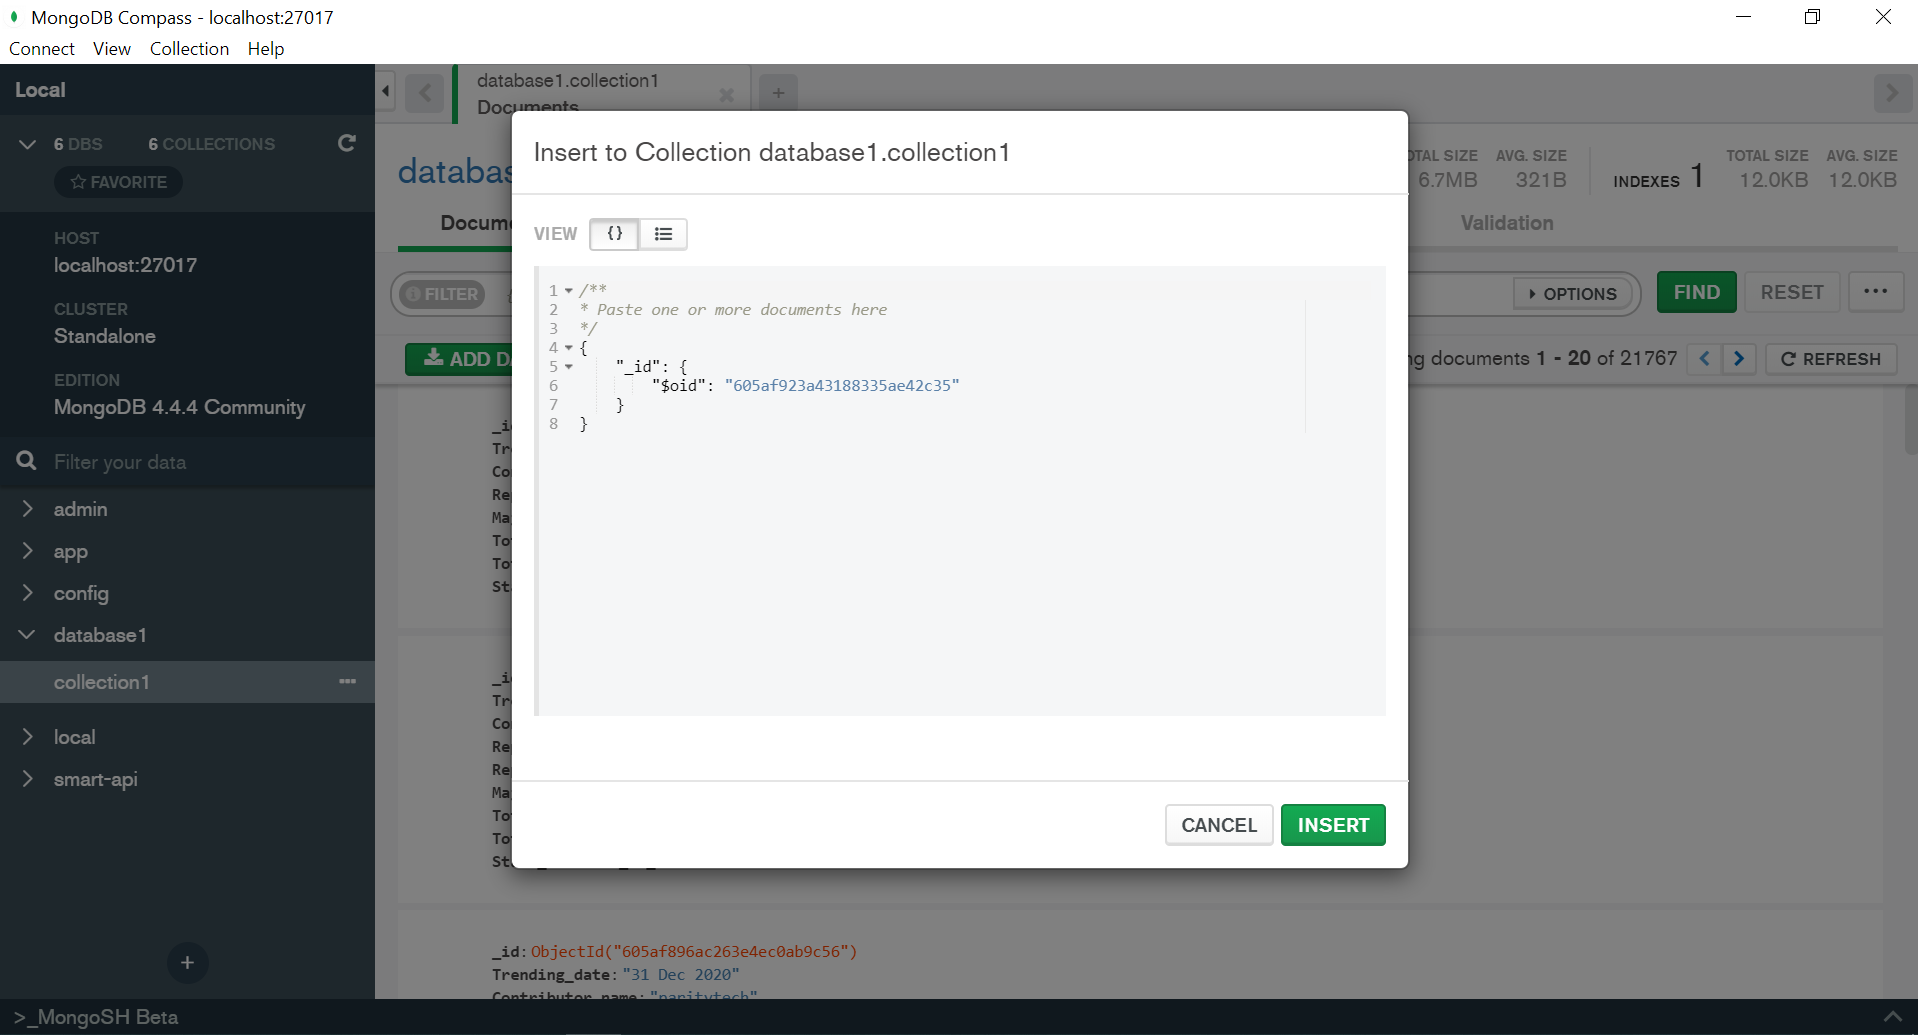
Task: Select collection1 in the sidebar
Action: click(102, 682)
